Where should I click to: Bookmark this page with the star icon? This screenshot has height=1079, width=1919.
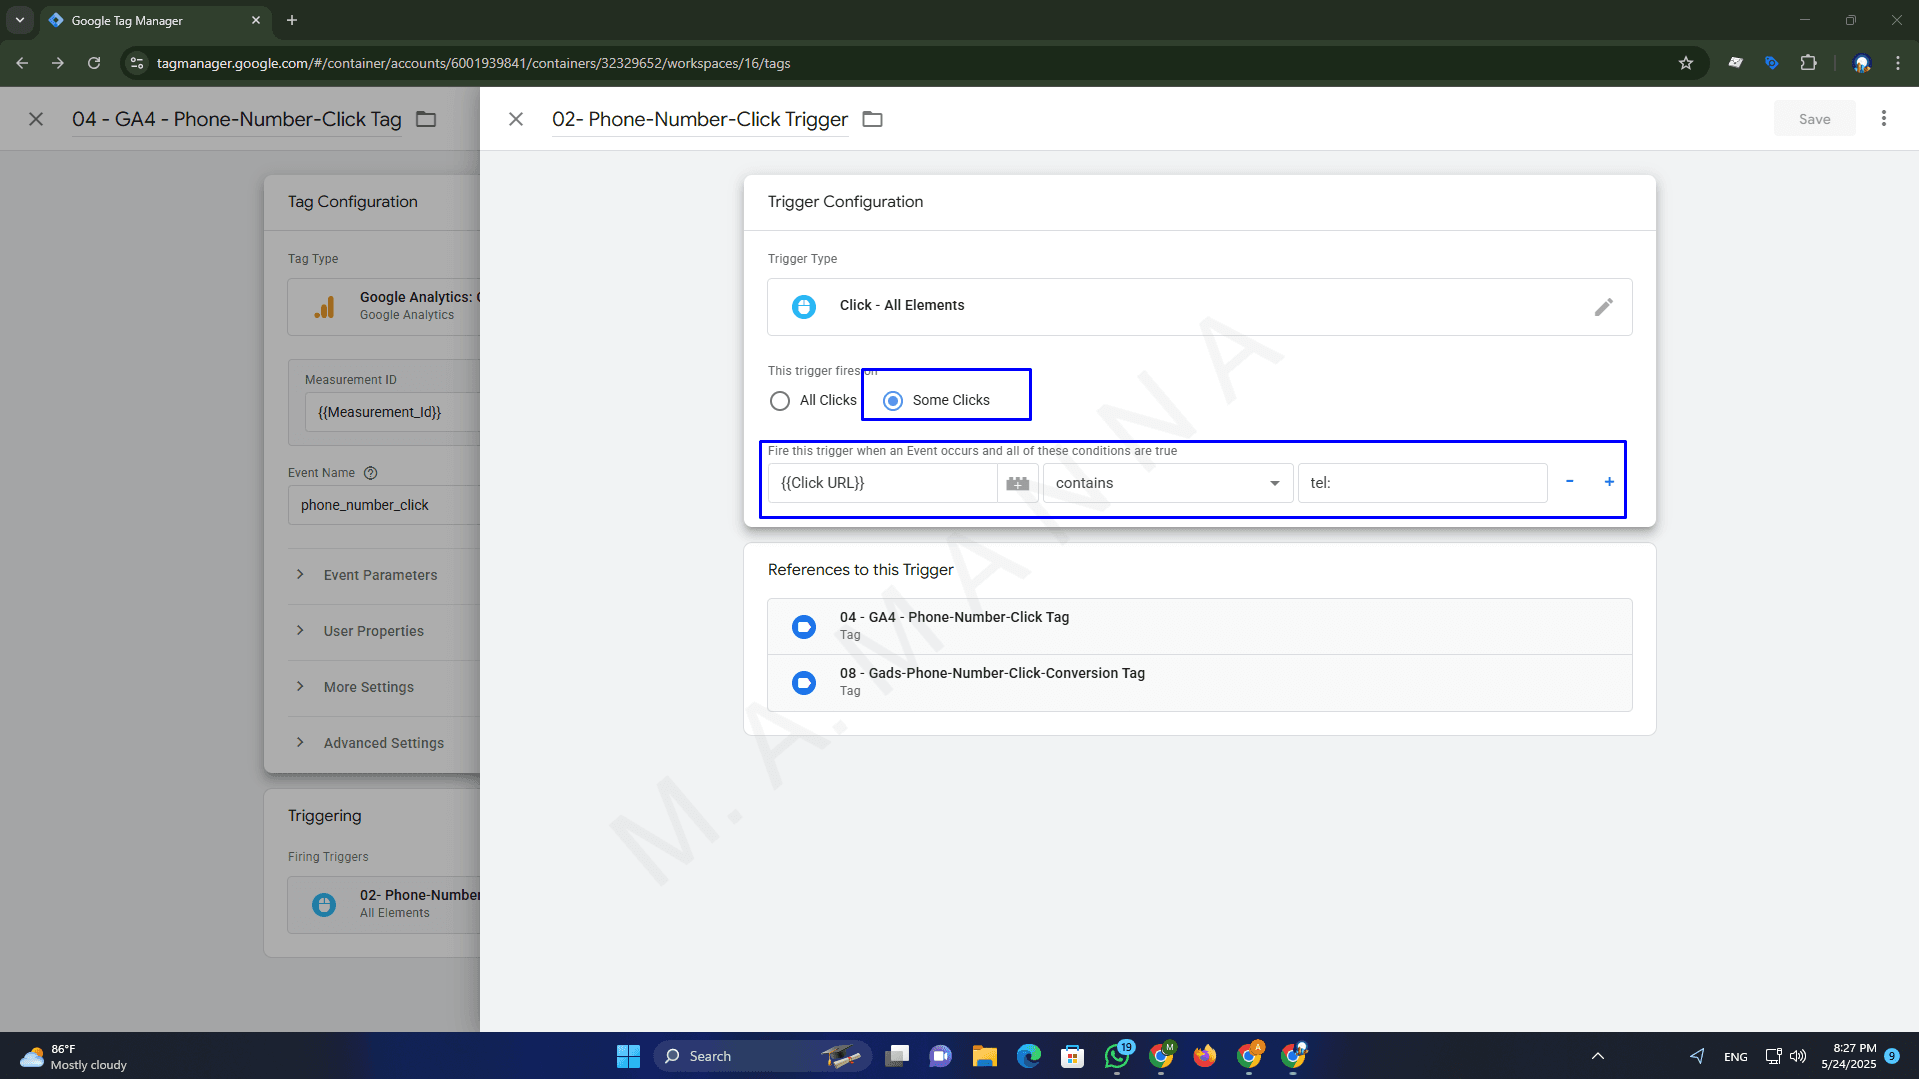[x=1686, y=63]
